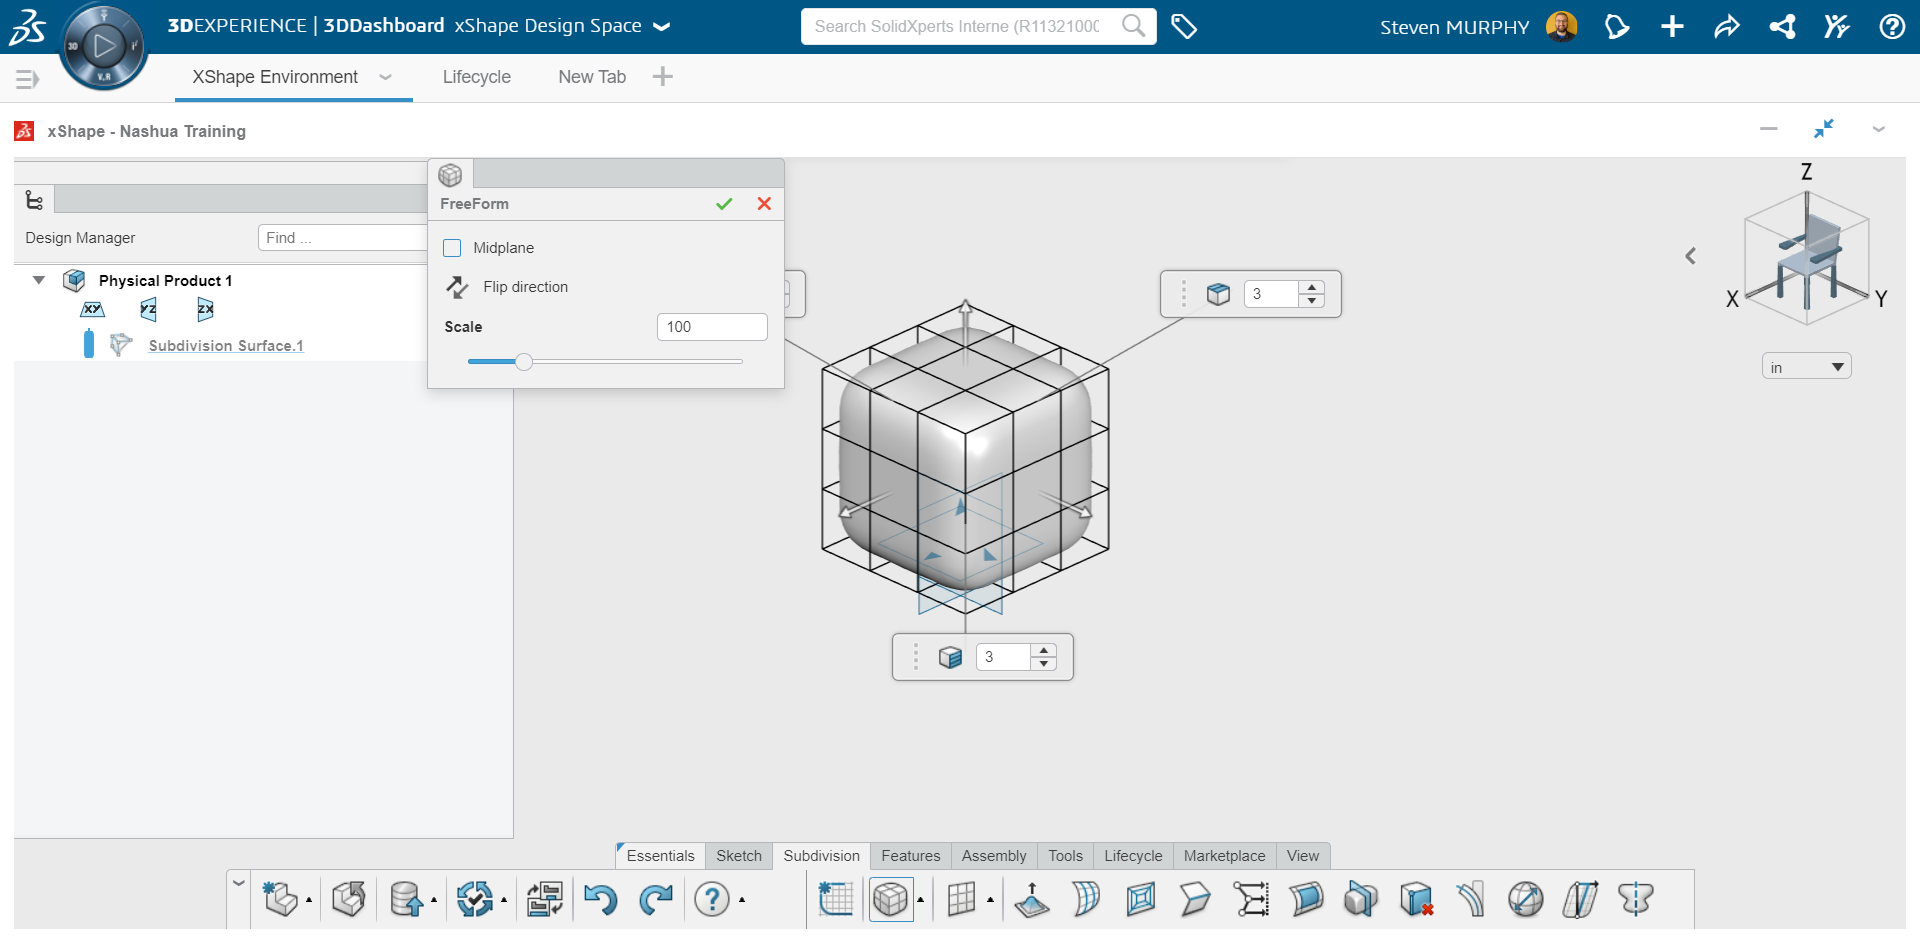The width and height of the screenshot is (1920, 941).
Task: Open the box primitive tool dropdown arrow
Action: [921, 900]
